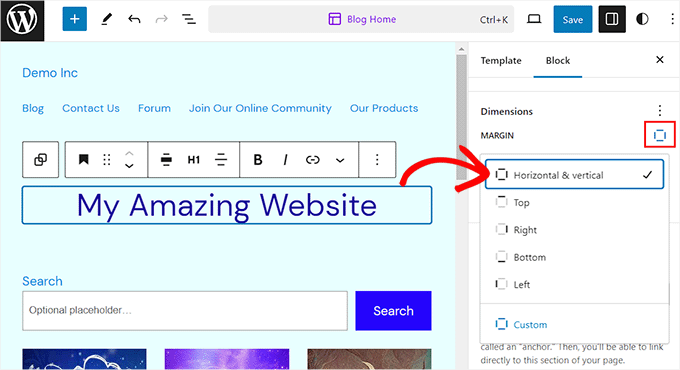680x370 pixels.
Task: Open block toolbar three-dot options
Action: tap(377, 160)
